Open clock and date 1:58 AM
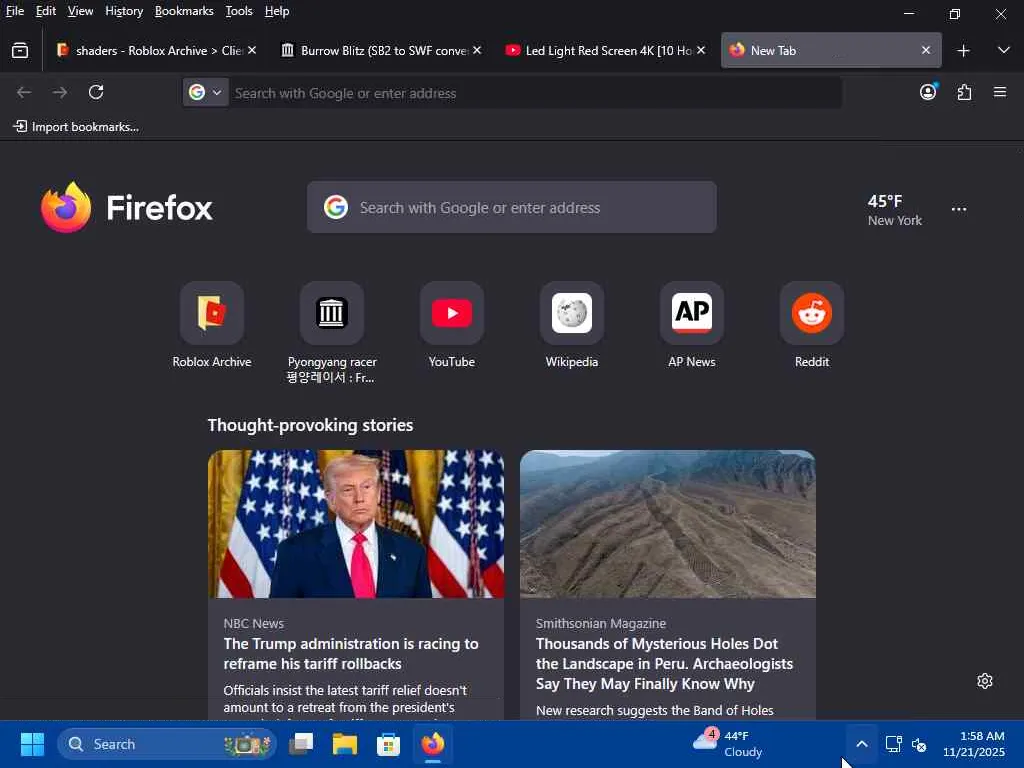This screenshot has height=768, width=1024. pyautogui.click(x=973, y=744)
